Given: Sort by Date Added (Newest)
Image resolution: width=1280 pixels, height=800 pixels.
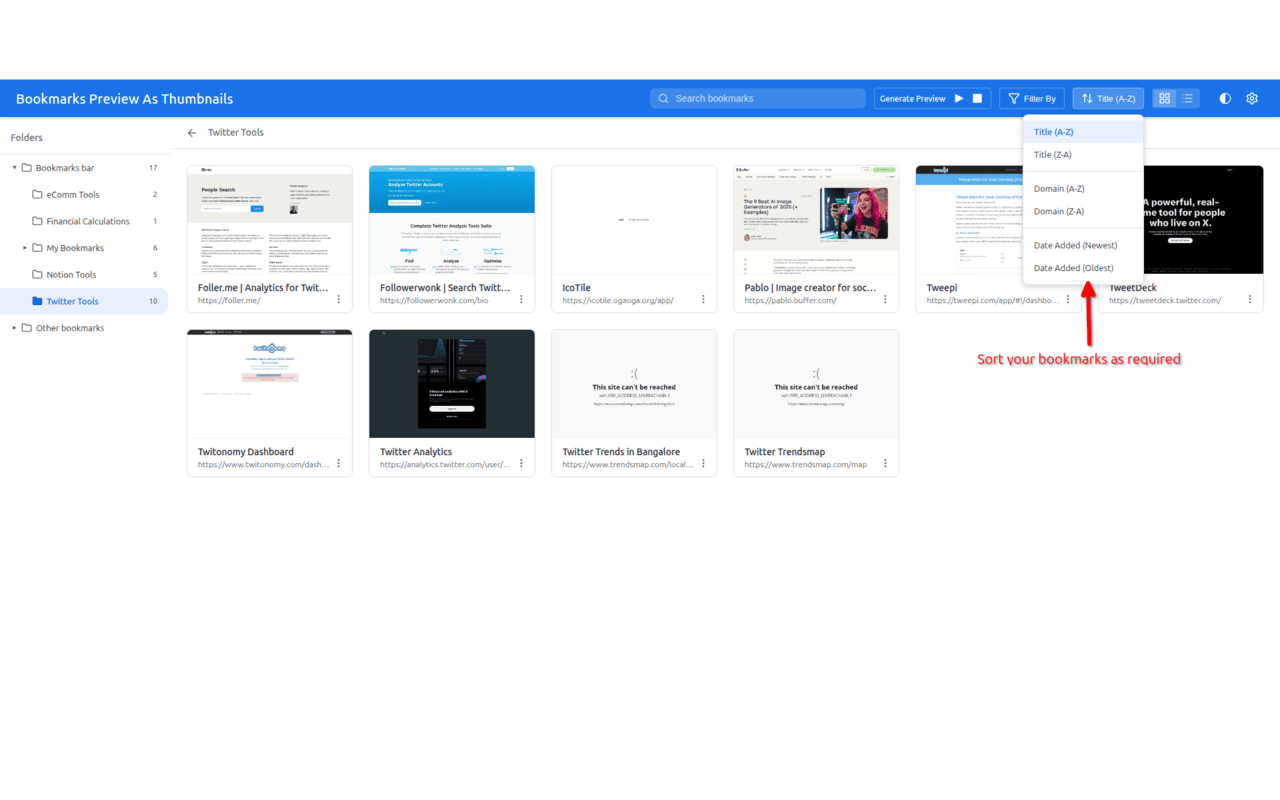Looking at the screenshot, I should [1083, 245].
